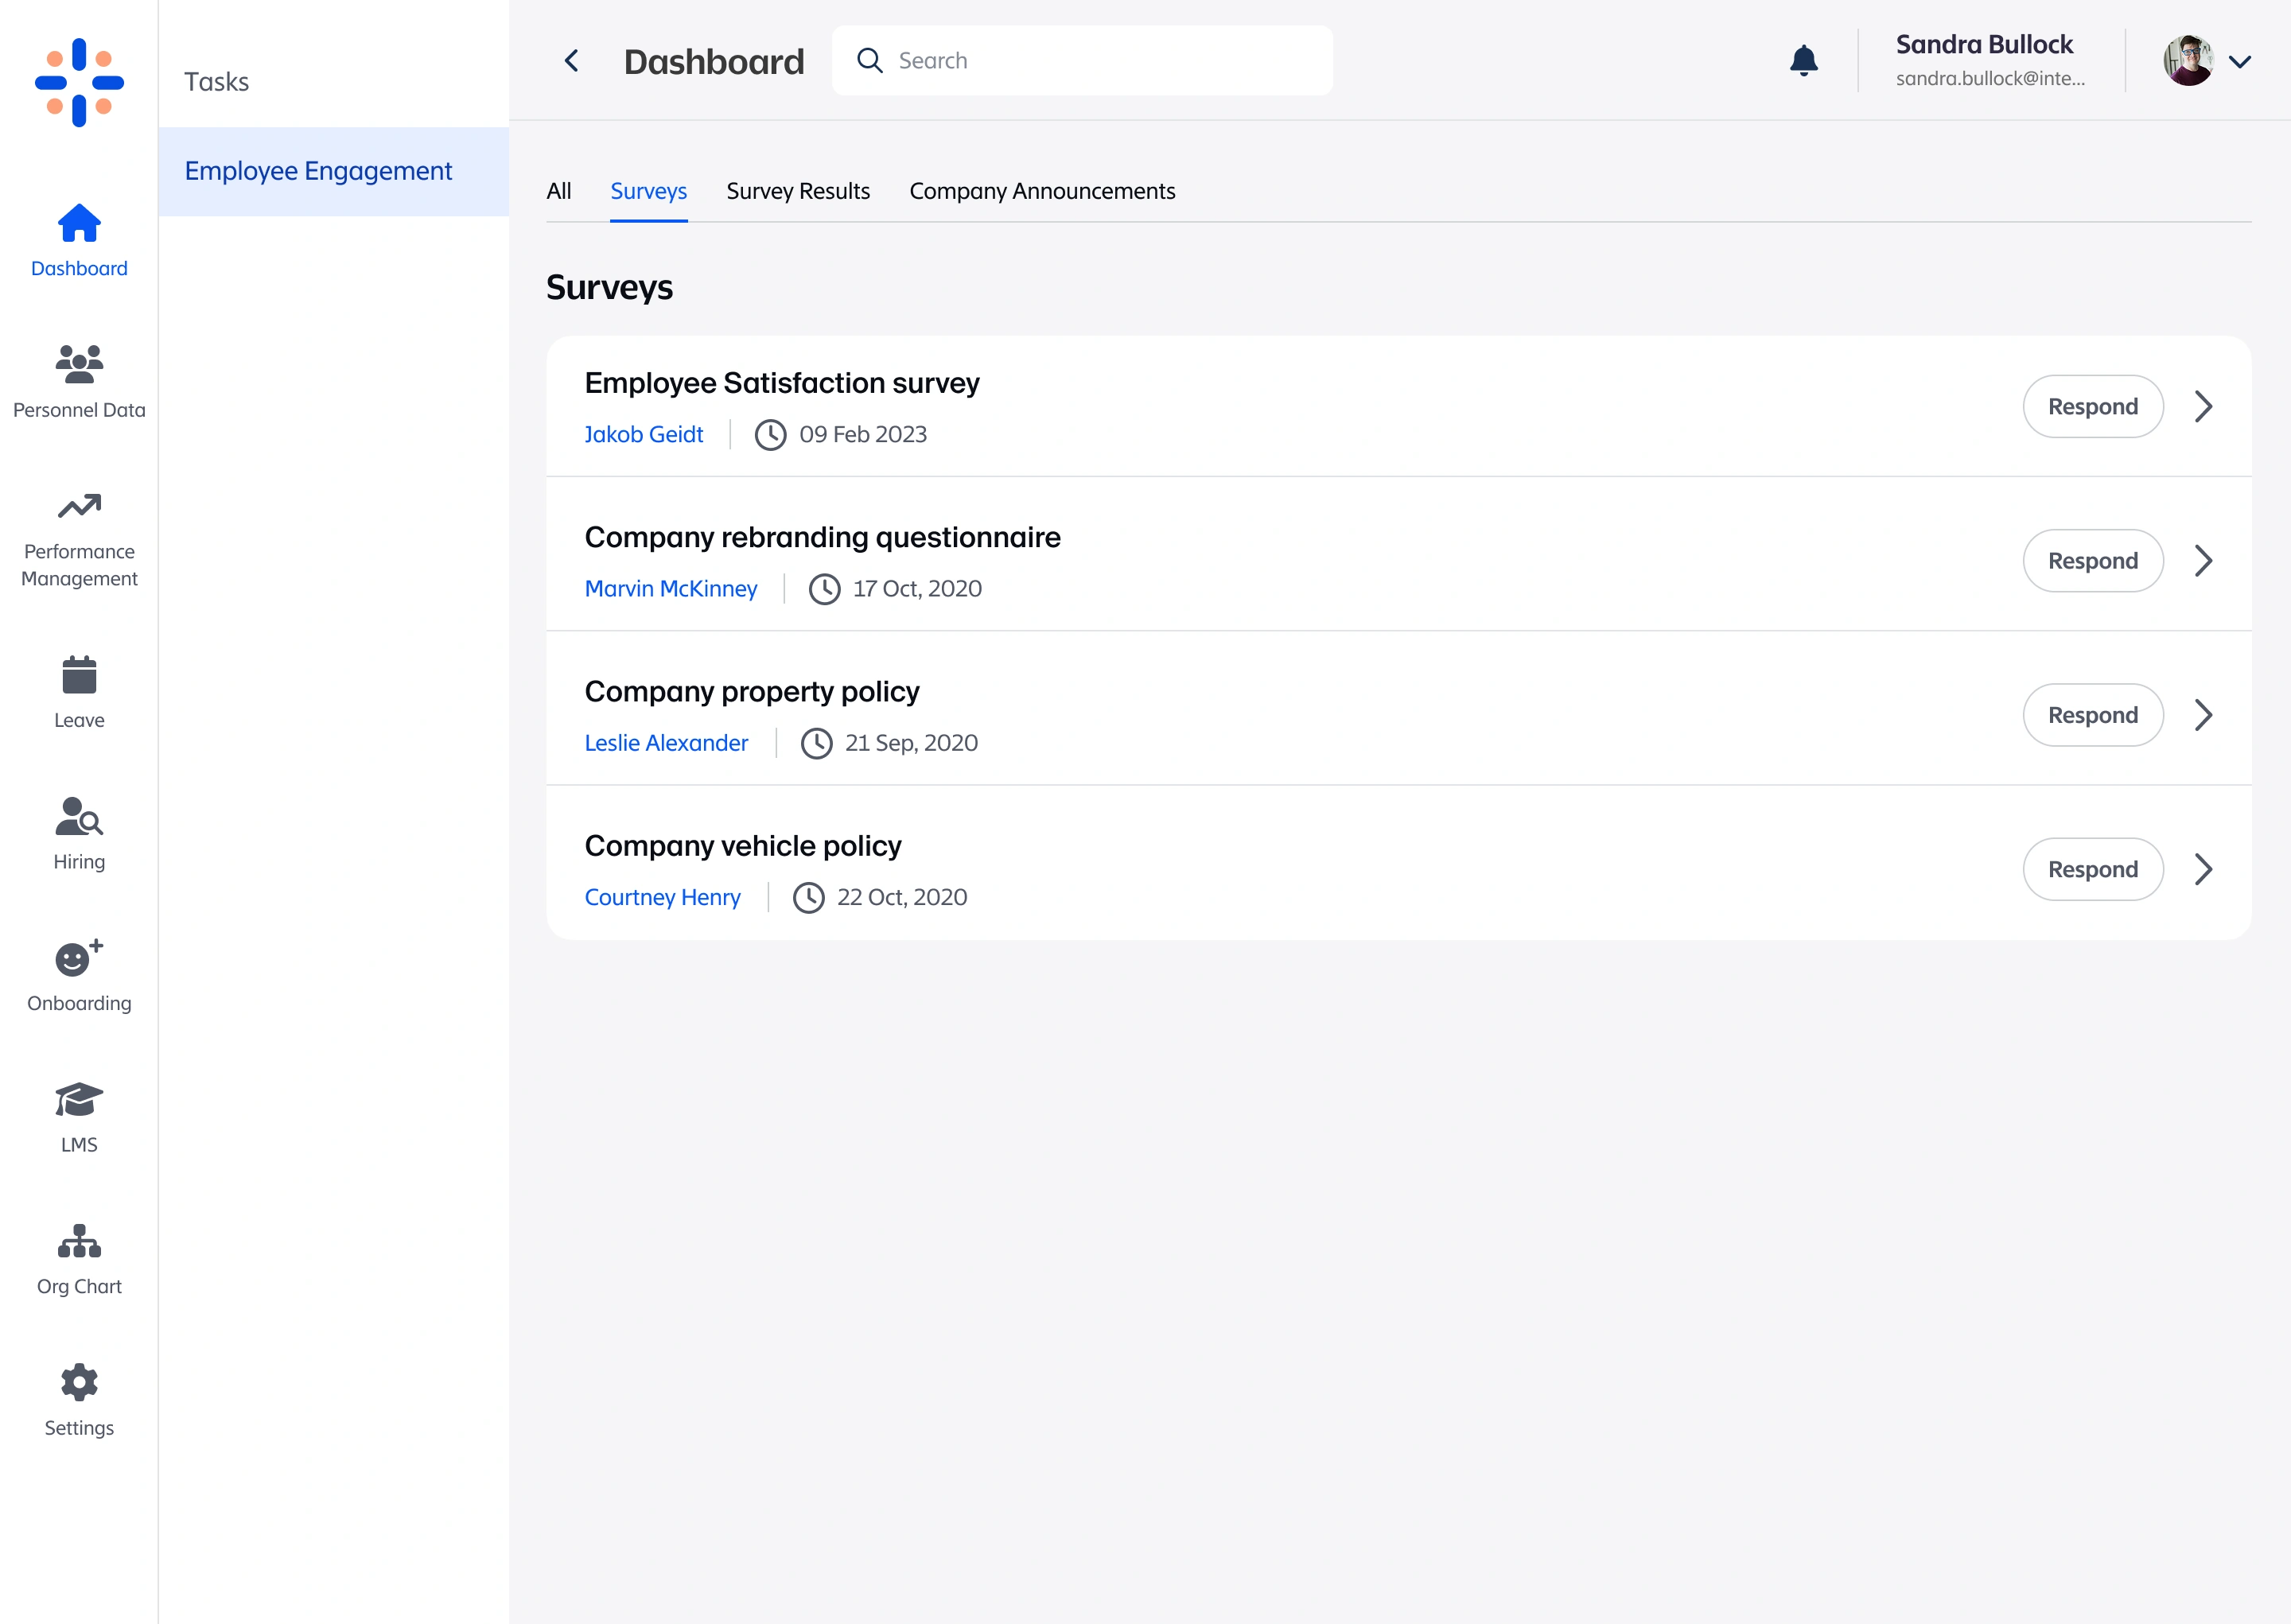This screenshot has height=1624, width=2291.
Task: Click the back arrow beside Dashboard title
Action: (571, 61)
